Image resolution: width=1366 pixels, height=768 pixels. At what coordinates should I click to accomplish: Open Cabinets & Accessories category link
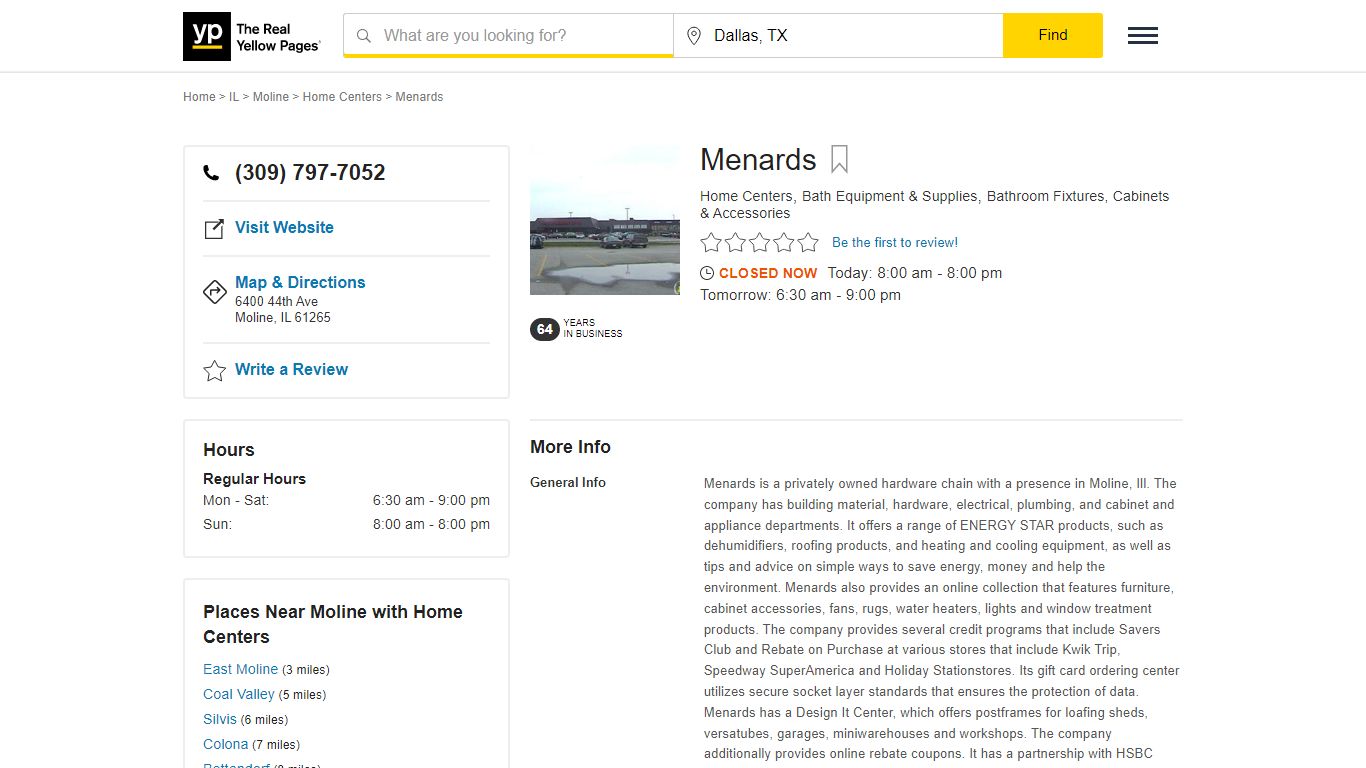934,205
